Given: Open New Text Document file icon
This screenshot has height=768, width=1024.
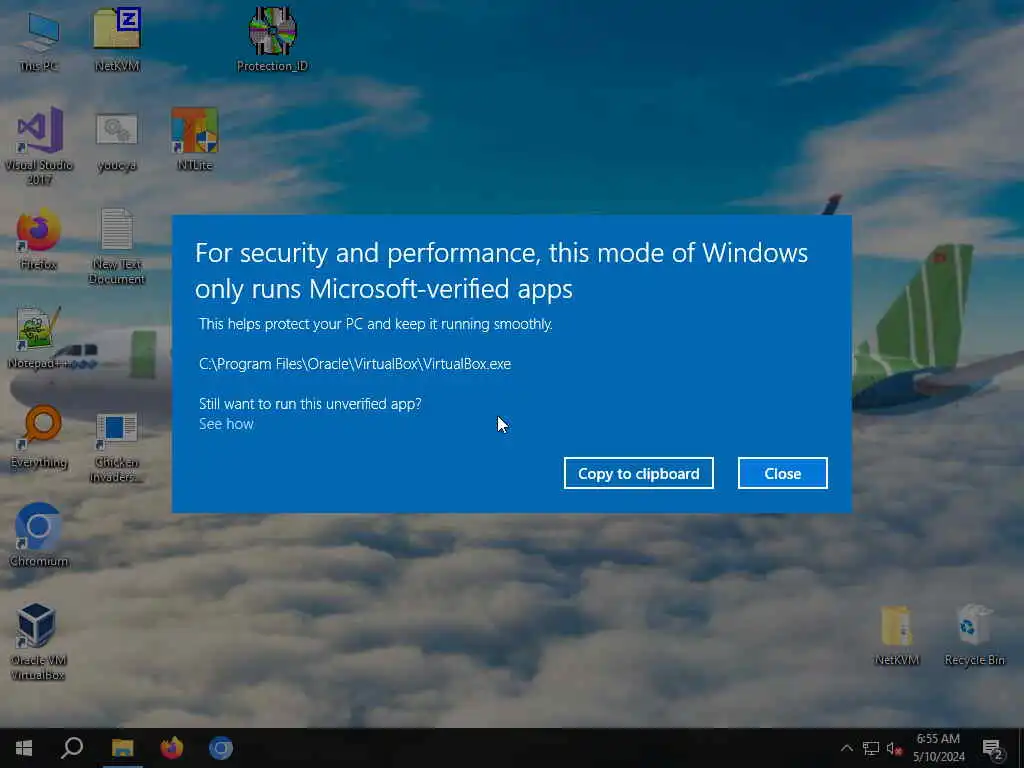Looking at the screenshot, I should point(117,246).
